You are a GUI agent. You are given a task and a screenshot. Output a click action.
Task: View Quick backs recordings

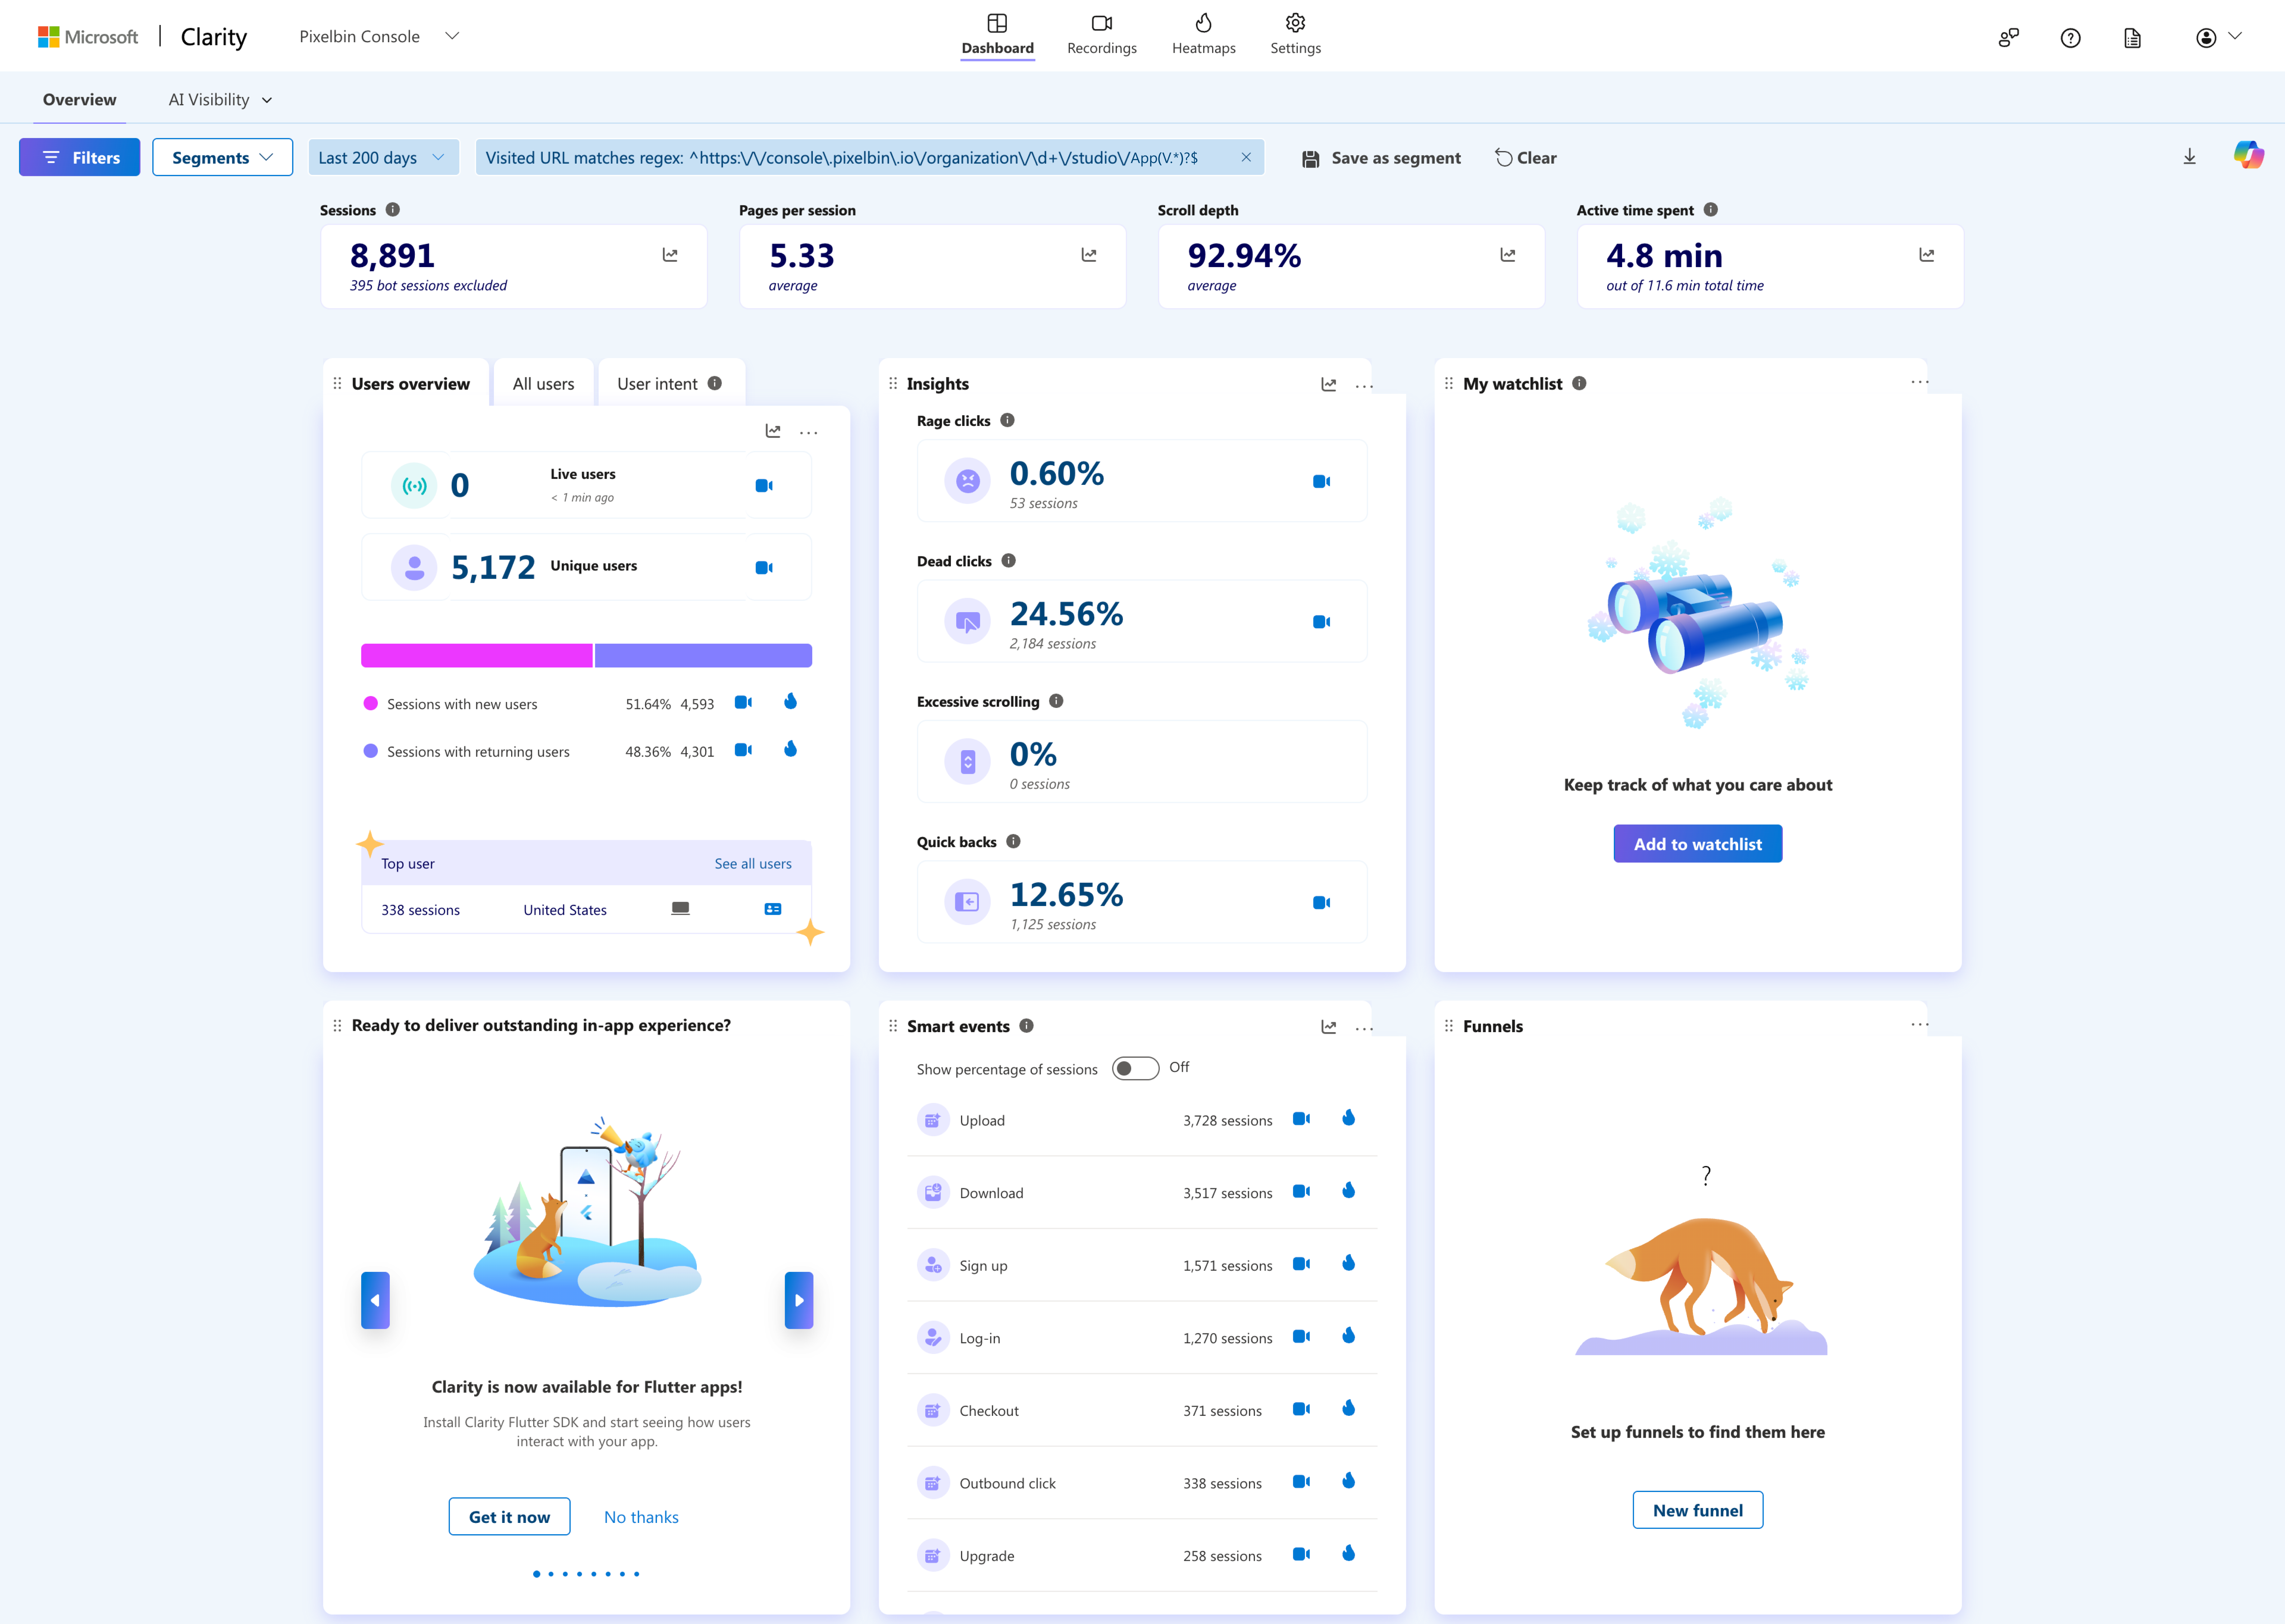click(x=1321, y=903)
